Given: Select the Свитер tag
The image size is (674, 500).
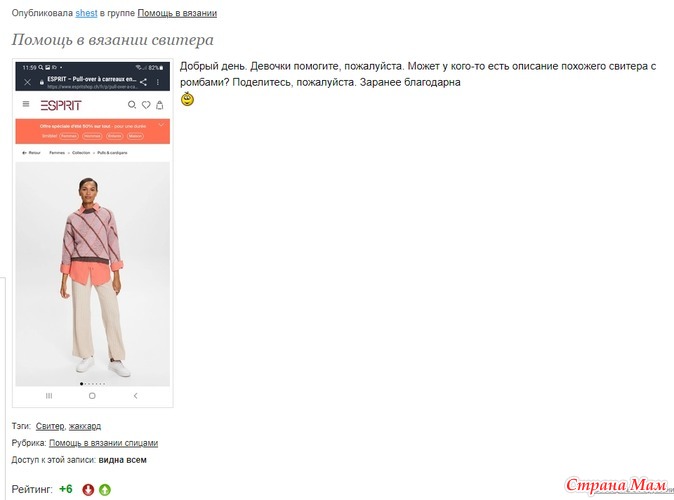Looking at the screenshot, I should click(x=50, y=426).
